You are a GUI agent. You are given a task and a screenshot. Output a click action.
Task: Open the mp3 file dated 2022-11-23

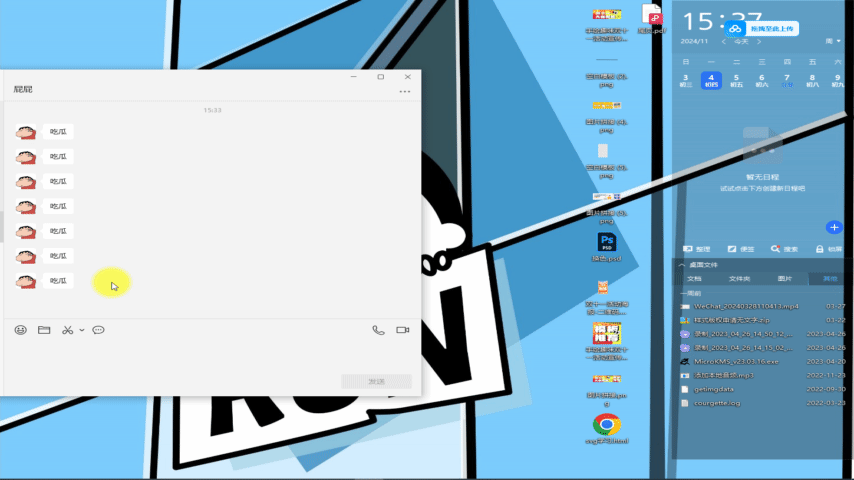(762, 375)
